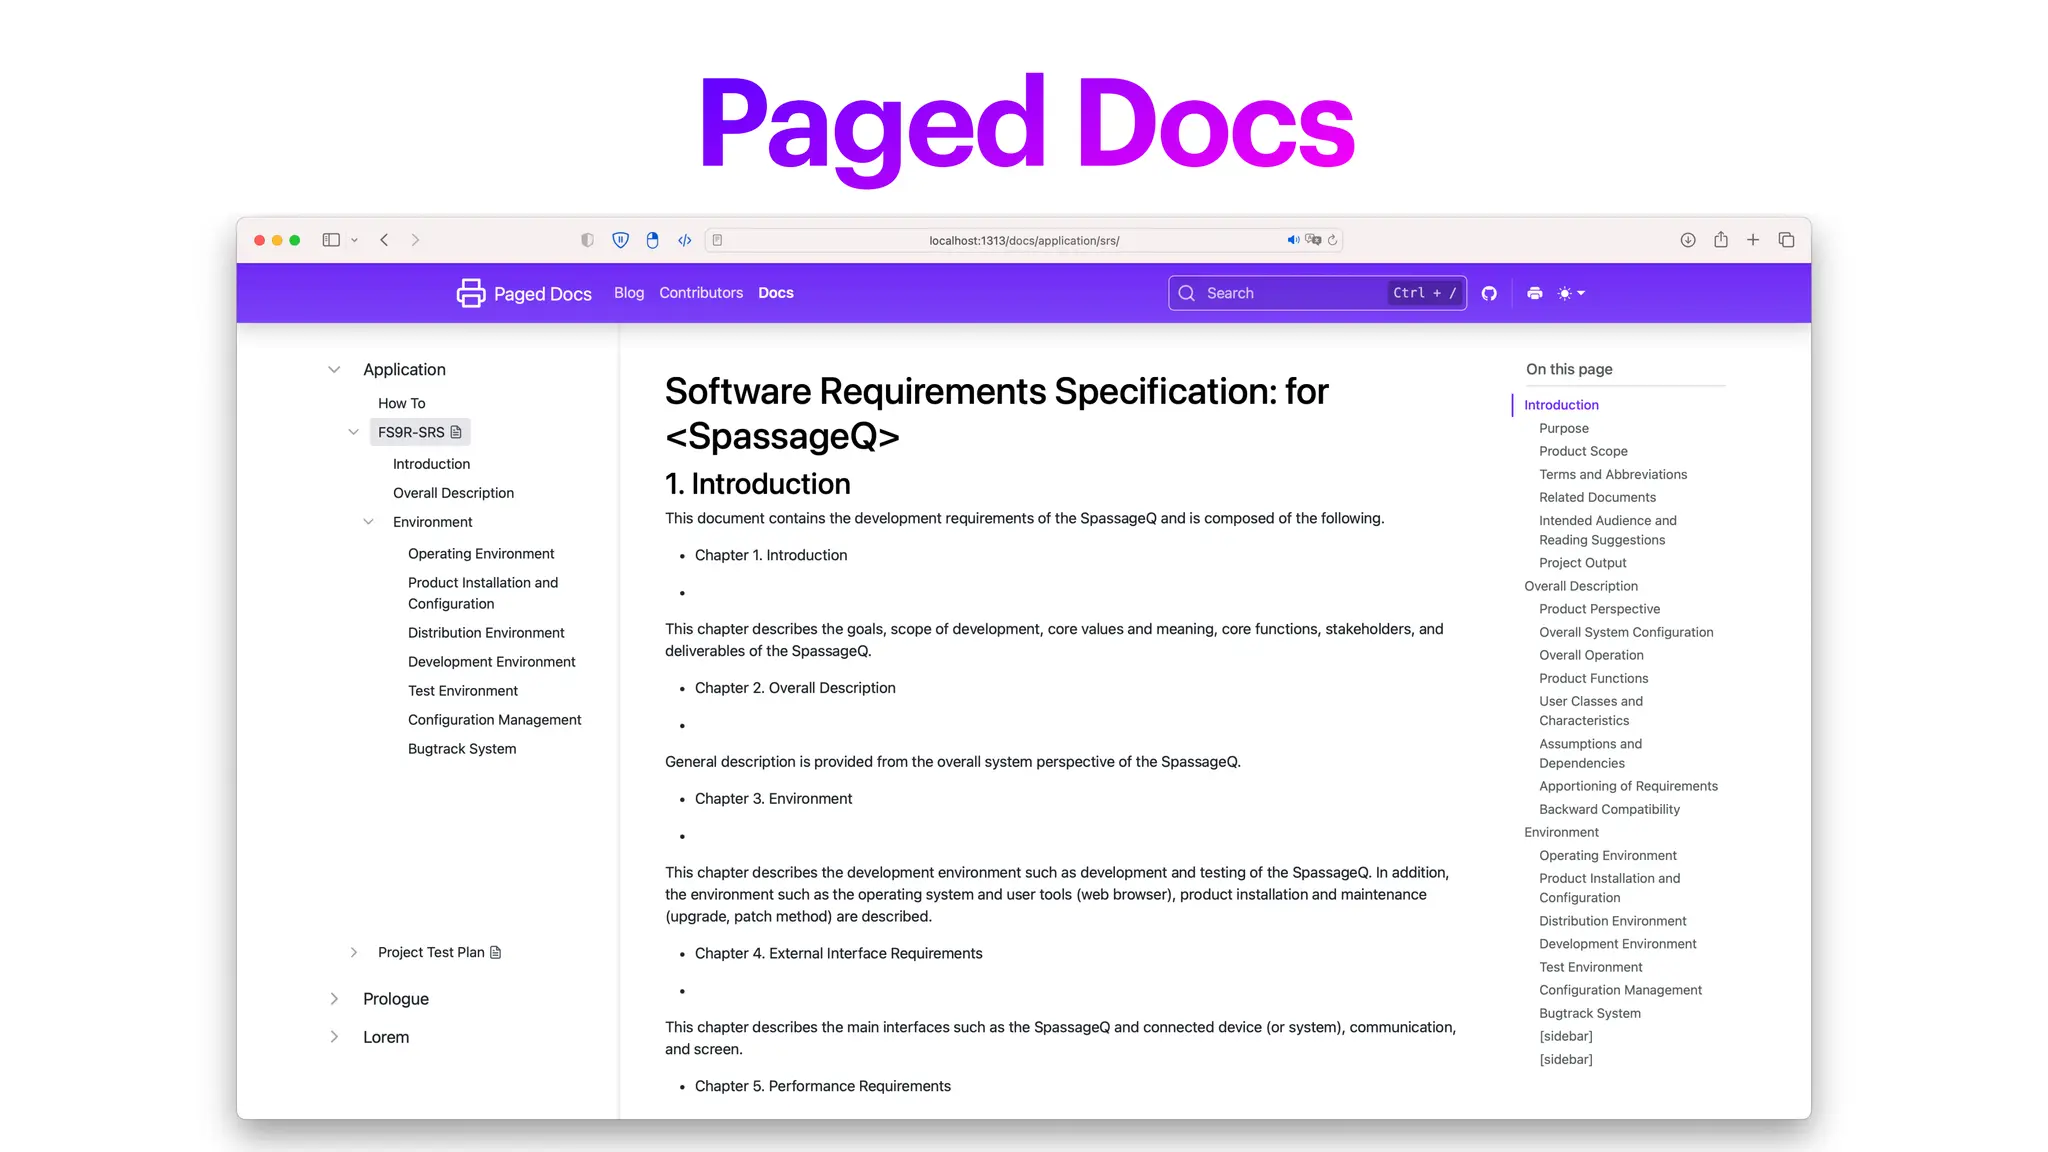This screenshot has width=2048, height=1152.
Task: Click the browser share icon
Action: coord(1721,240)
